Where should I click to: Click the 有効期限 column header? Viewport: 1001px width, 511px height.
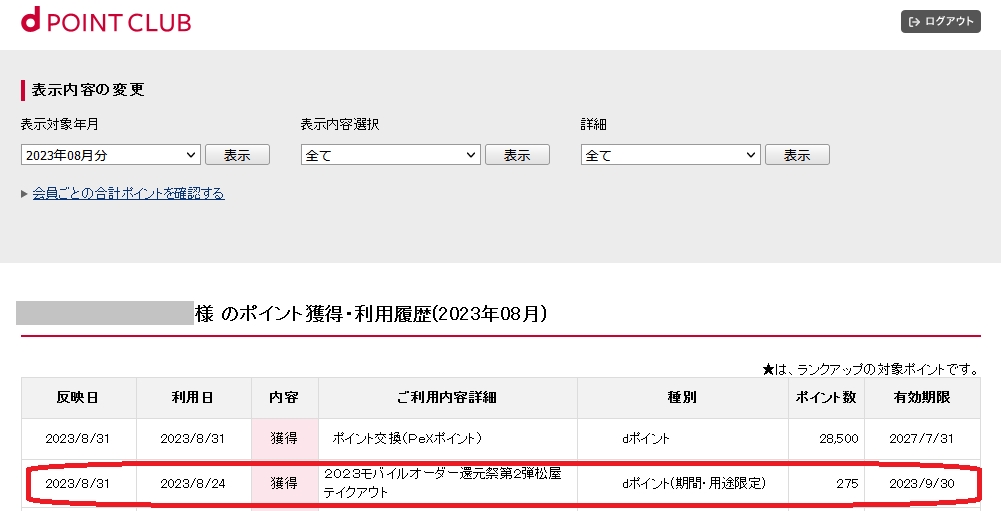[922, 397]
